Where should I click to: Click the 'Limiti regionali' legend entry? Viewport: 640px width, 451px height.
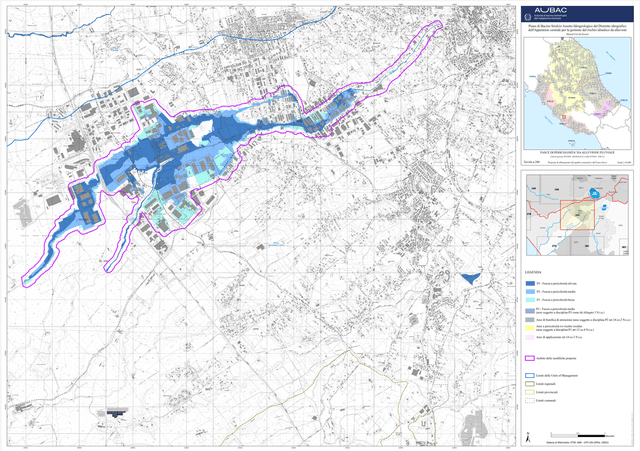pos(545,385)
